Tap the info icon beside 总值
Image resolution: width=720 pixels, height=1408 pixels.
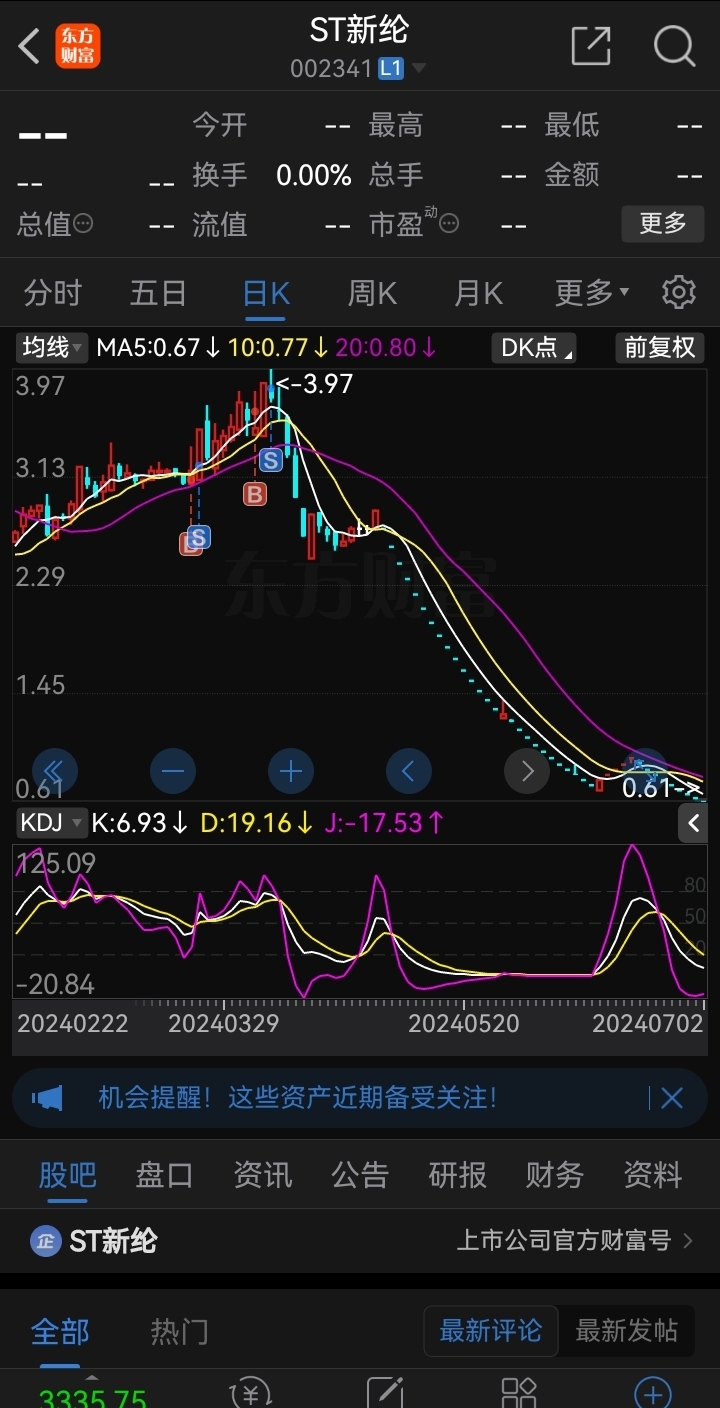point(83,223)
